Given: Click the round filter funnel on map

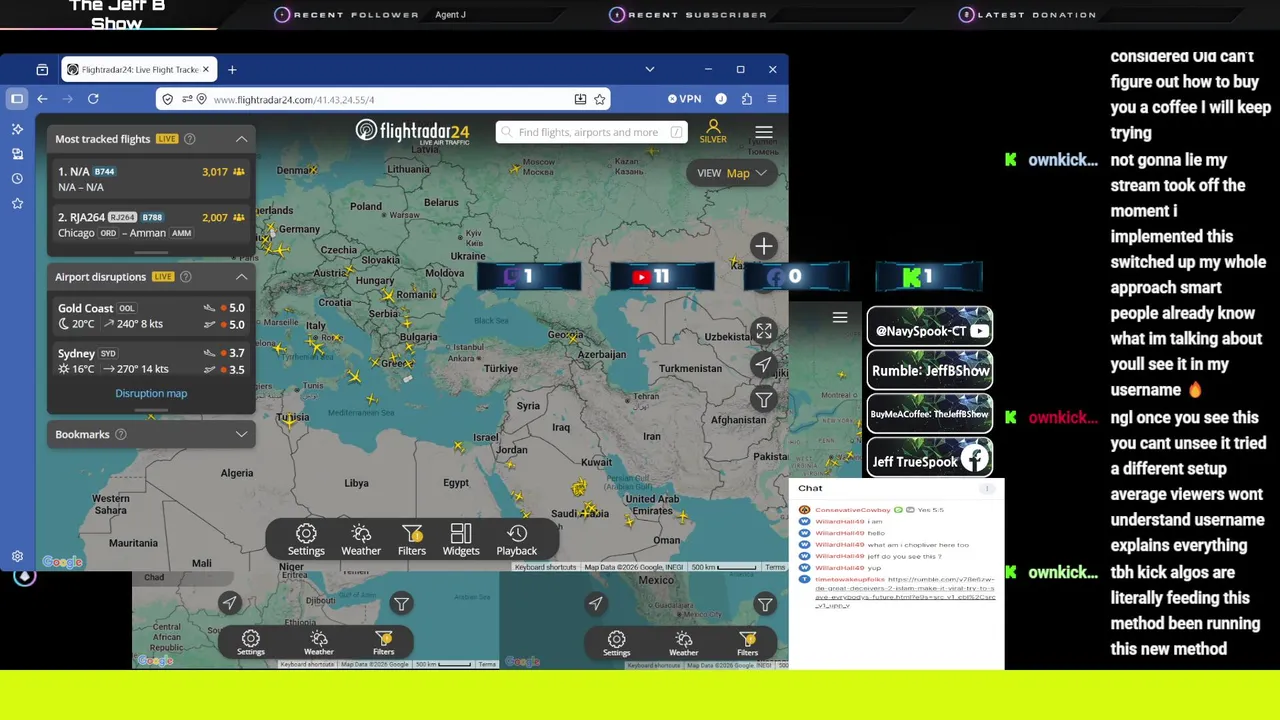Looking at the screenshot, I should tap(764, 400).
